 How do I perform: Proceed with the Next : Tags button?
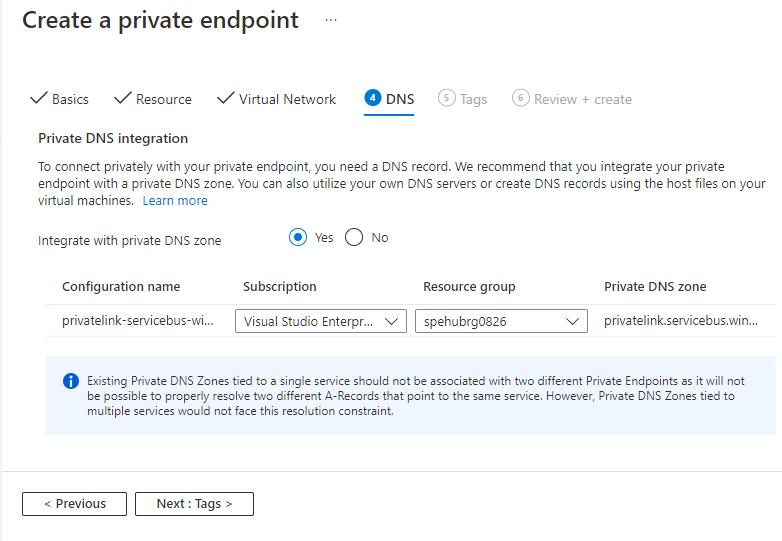tap(194, 504)
